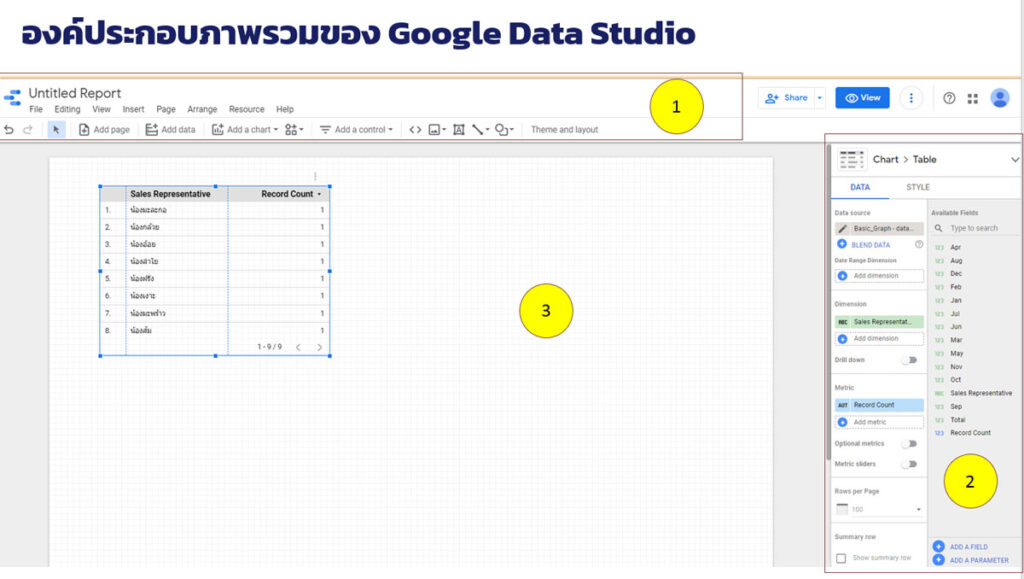
Task: Open the Arrange menu
Action: (x=202, y=109)
